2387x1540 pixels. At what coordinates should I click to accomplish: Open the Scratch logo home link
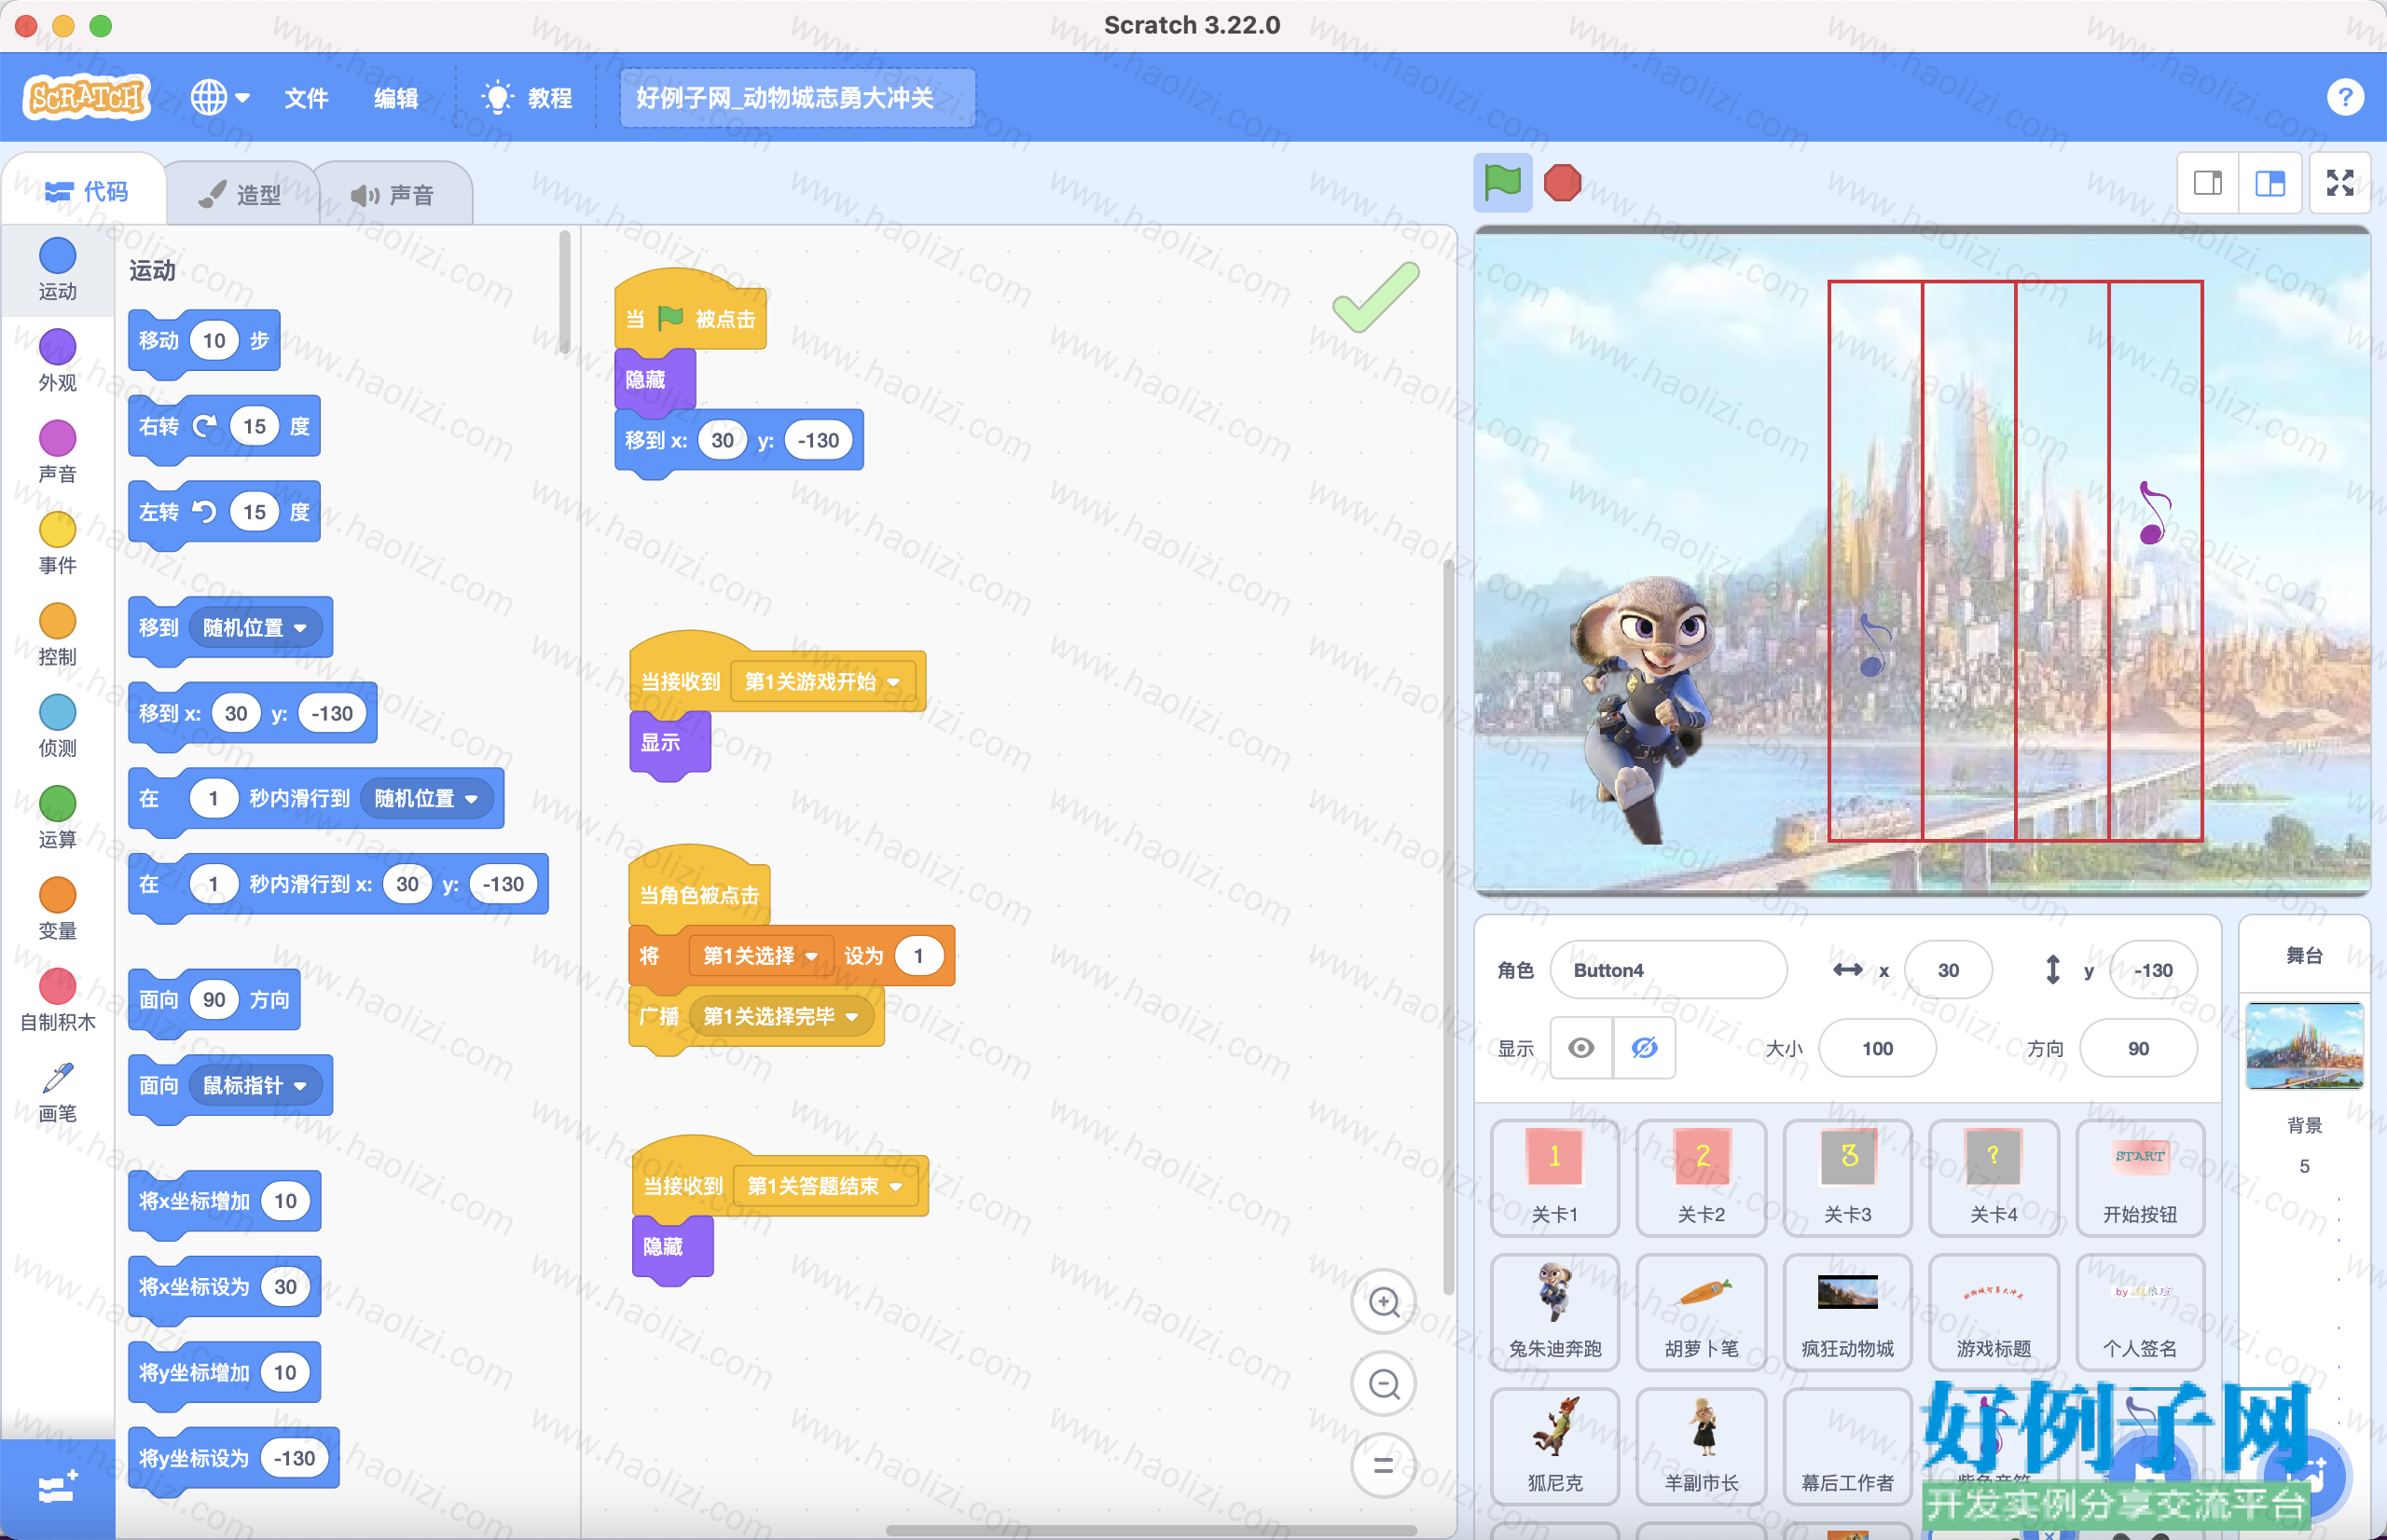click(86, 97)
